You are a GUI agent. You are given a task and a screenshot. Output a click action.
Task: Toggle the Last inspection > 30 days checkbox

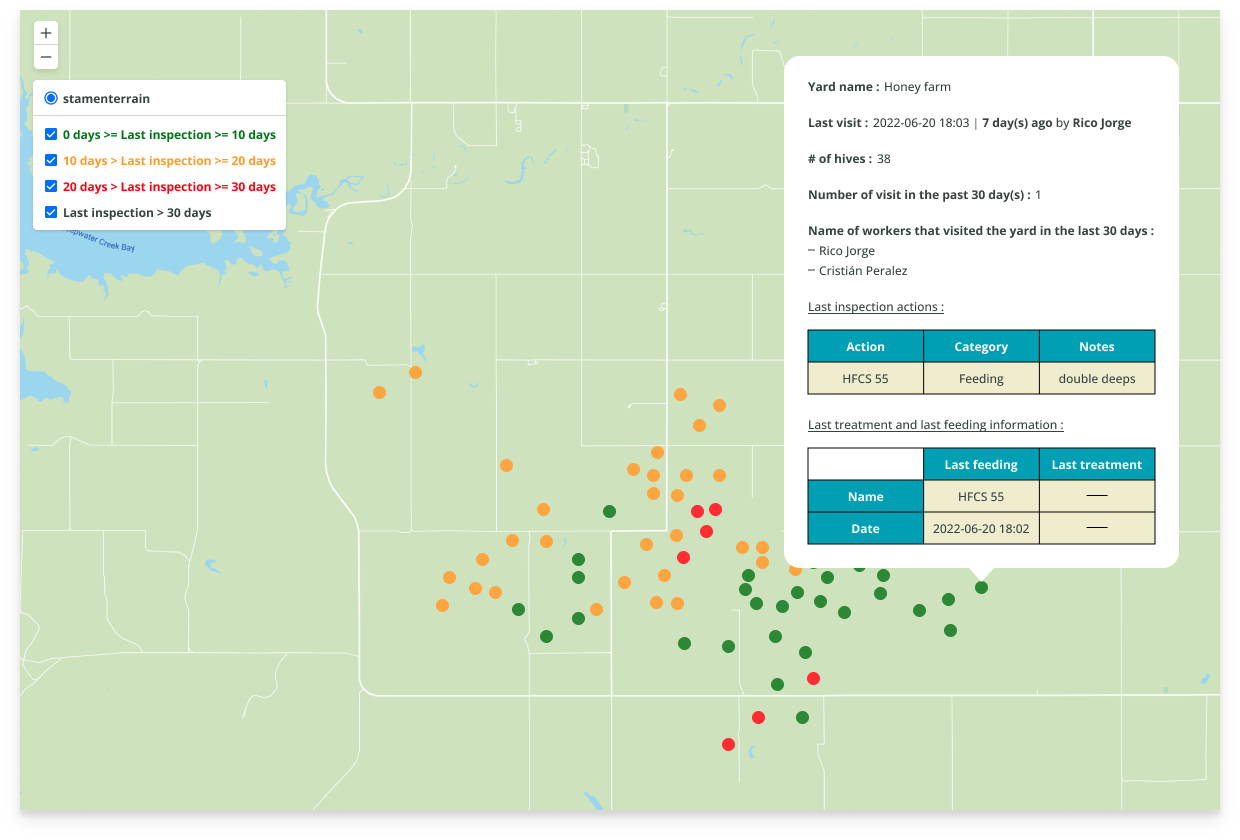pyautogui.click(x=51, y=212)
